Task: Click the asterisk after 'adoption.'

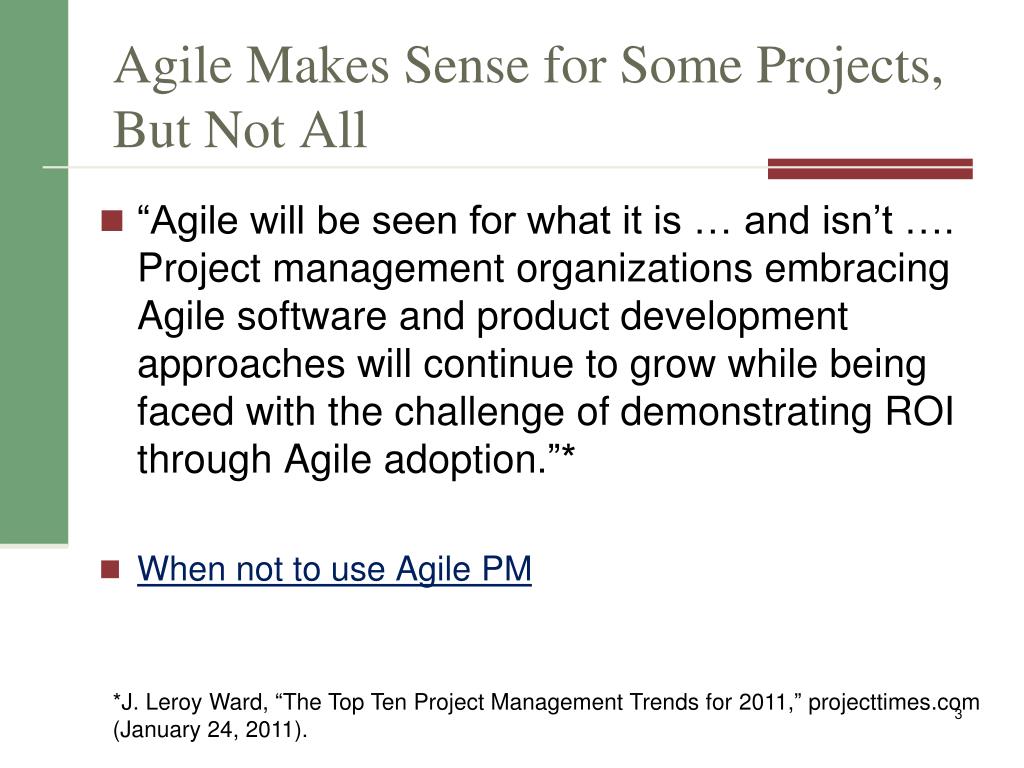Action: click(568, 453)
